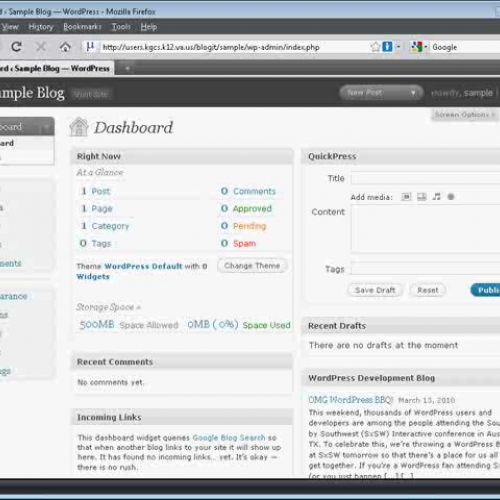
Task: Open dropdown arrow next to blue info icon
Action: (x=398, y=47)
